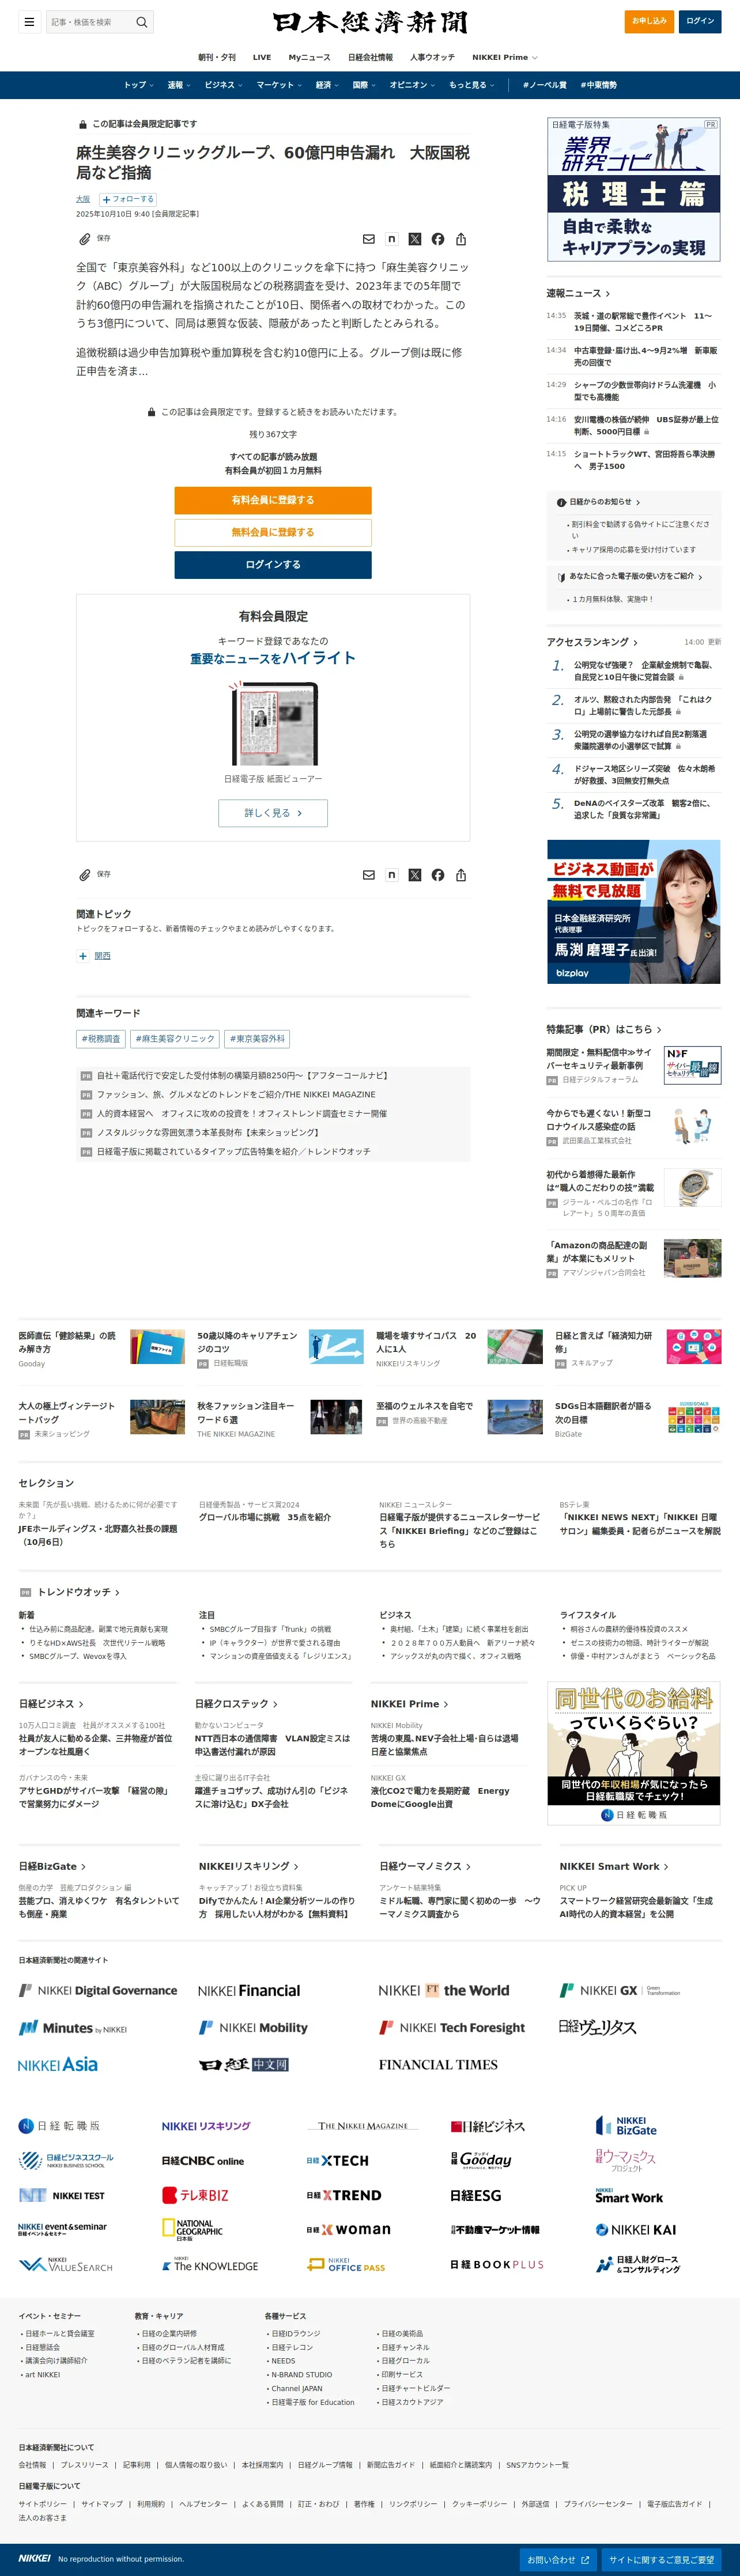Open 特集記事（PR）はこちら link
The height and width of the screenshot is (2576, 740).
[604, 1029]
